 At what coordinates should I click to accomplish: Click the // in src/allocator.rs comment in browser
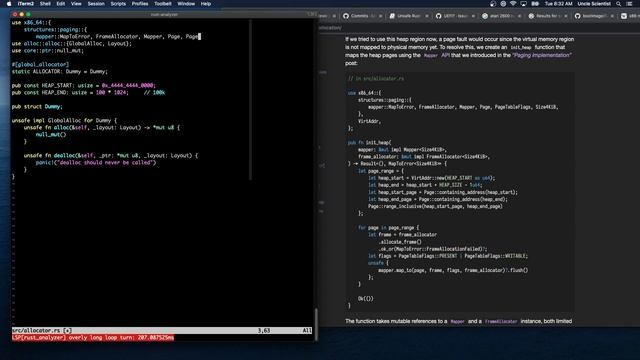pos(376,78)
